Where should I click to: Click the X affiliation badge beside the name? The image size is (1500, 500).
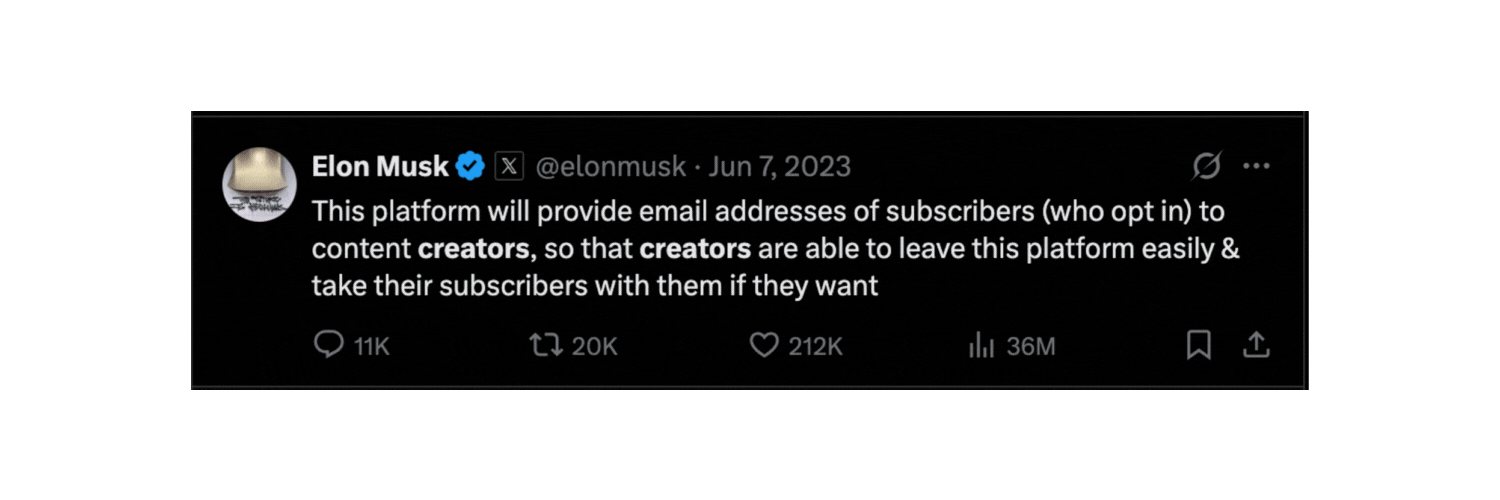pos(510,166)
